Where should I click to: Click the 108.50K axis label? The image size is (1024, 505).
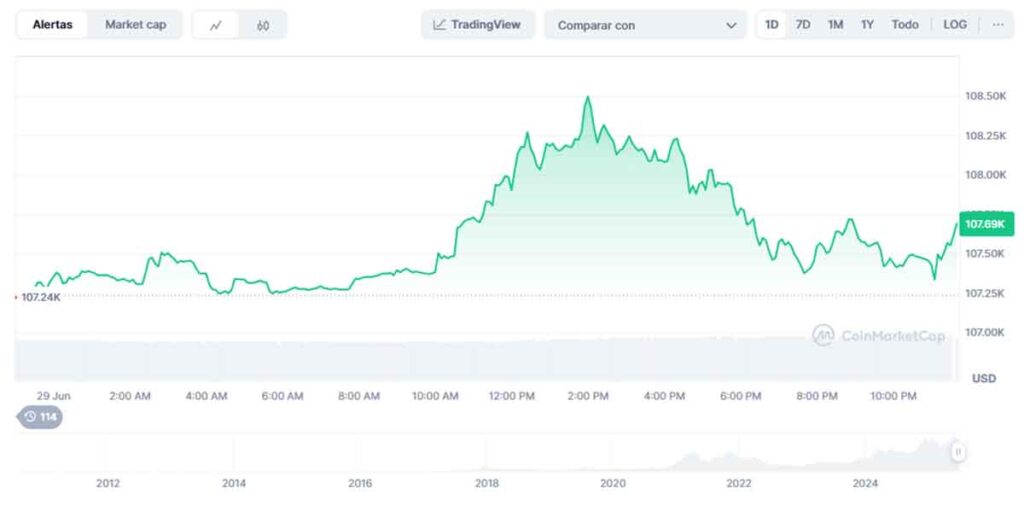pos(985,96)
